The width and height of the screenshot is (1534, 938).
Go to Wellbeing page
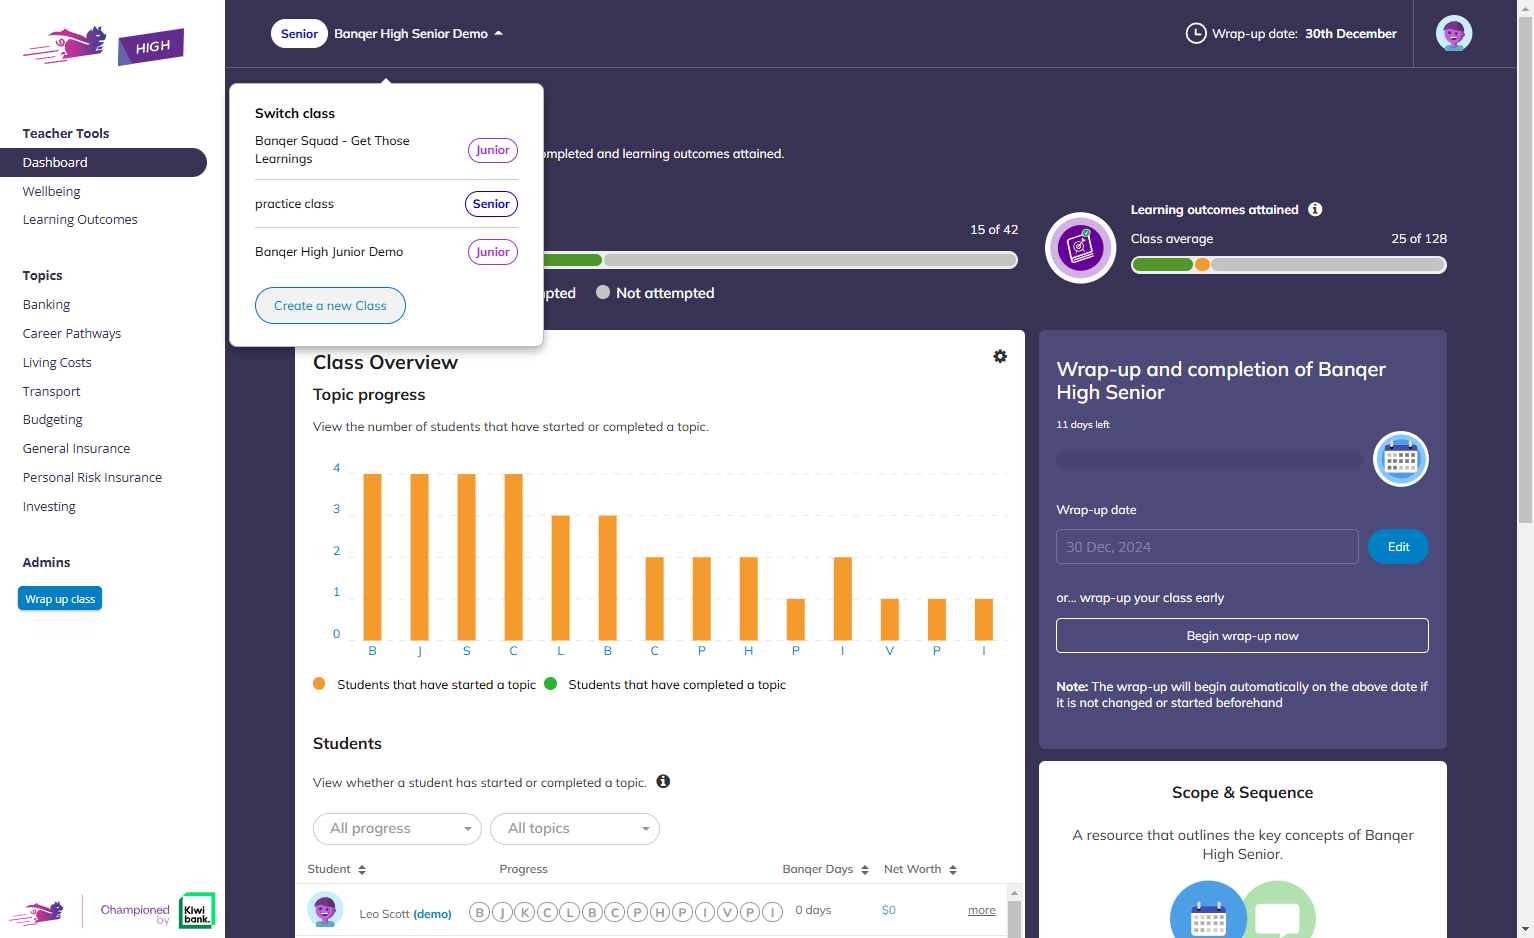coord(52,191)
